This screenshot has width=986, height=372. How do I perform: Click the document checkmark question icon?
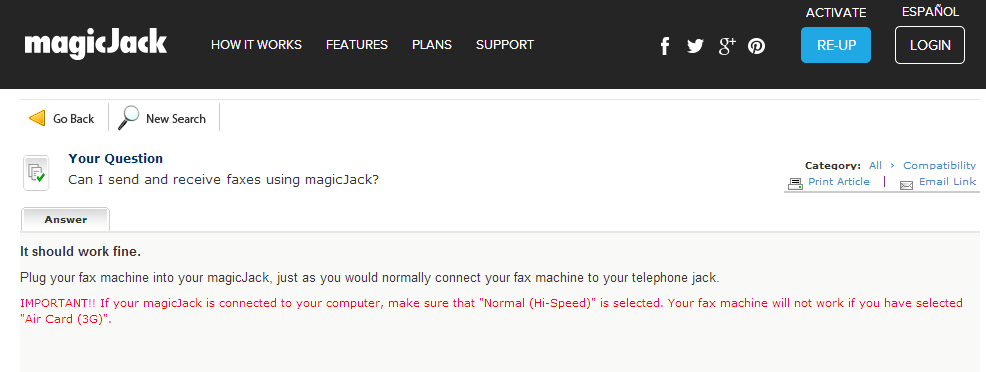point(36,173)
